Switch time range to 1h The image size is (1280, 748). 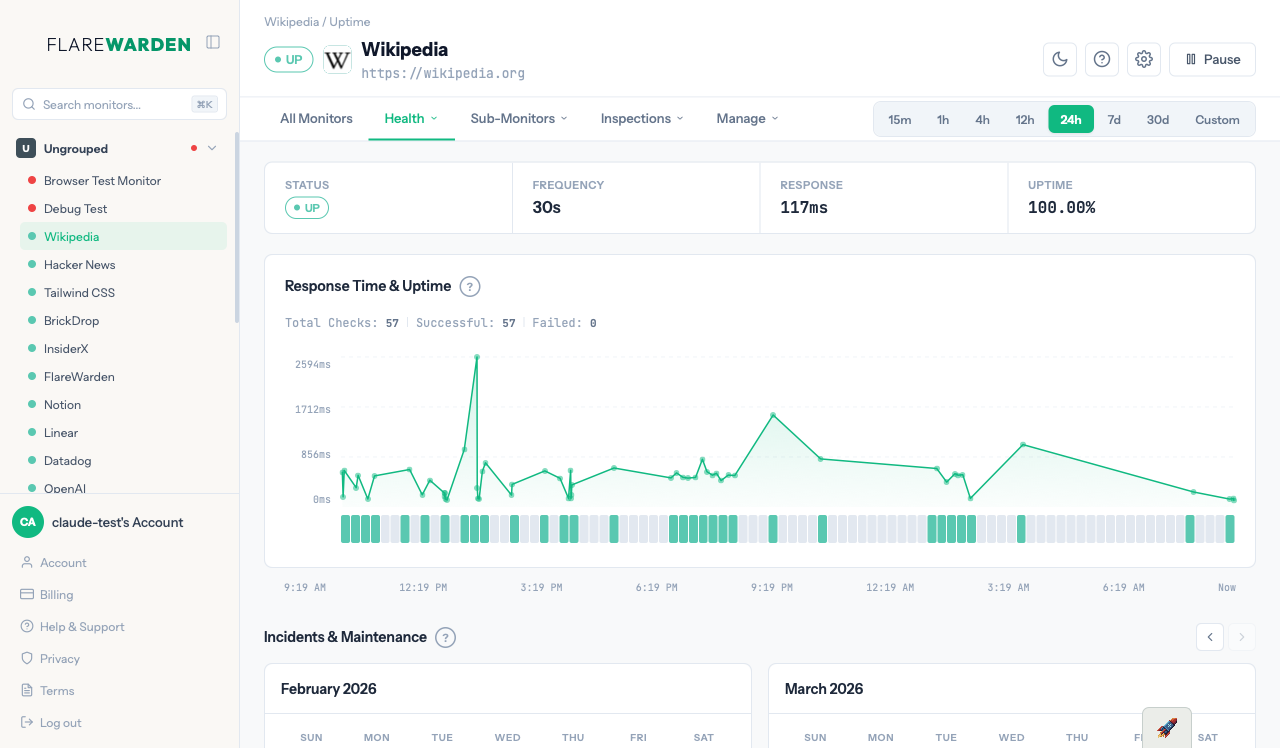[942, 119]
